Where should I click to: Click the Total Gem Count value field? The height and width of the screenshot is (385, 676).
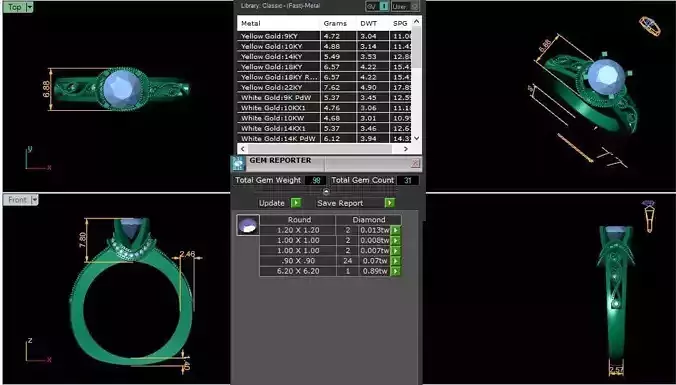(x=407, y=180)
